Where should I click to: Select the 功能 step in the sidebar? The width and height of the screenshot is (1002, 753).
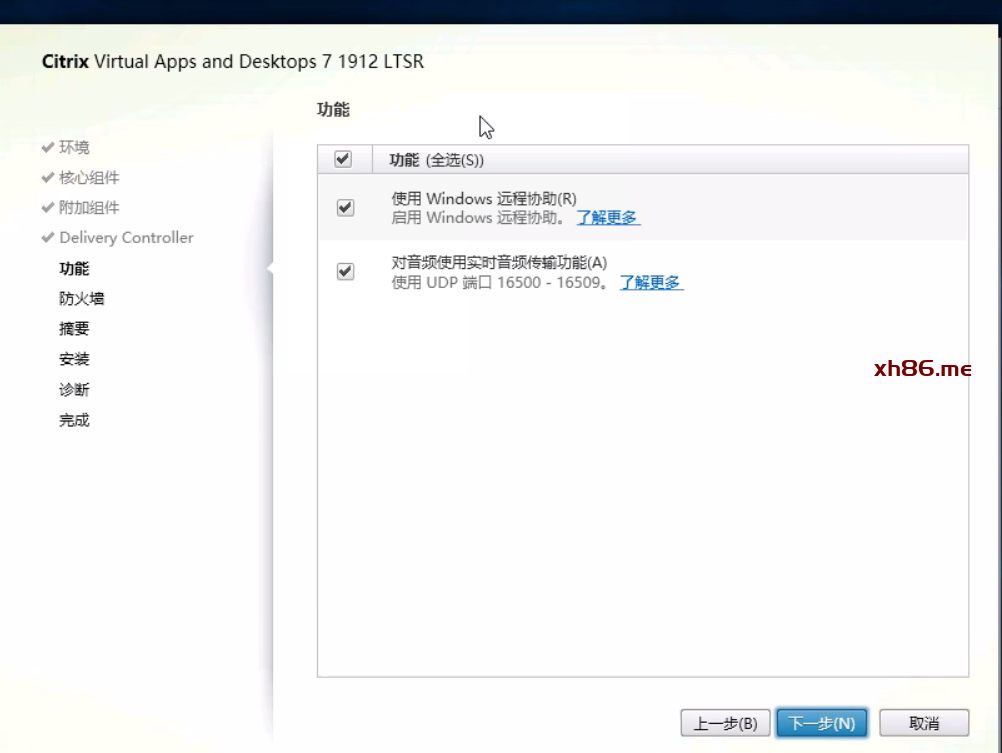click(x=74, y=268)
